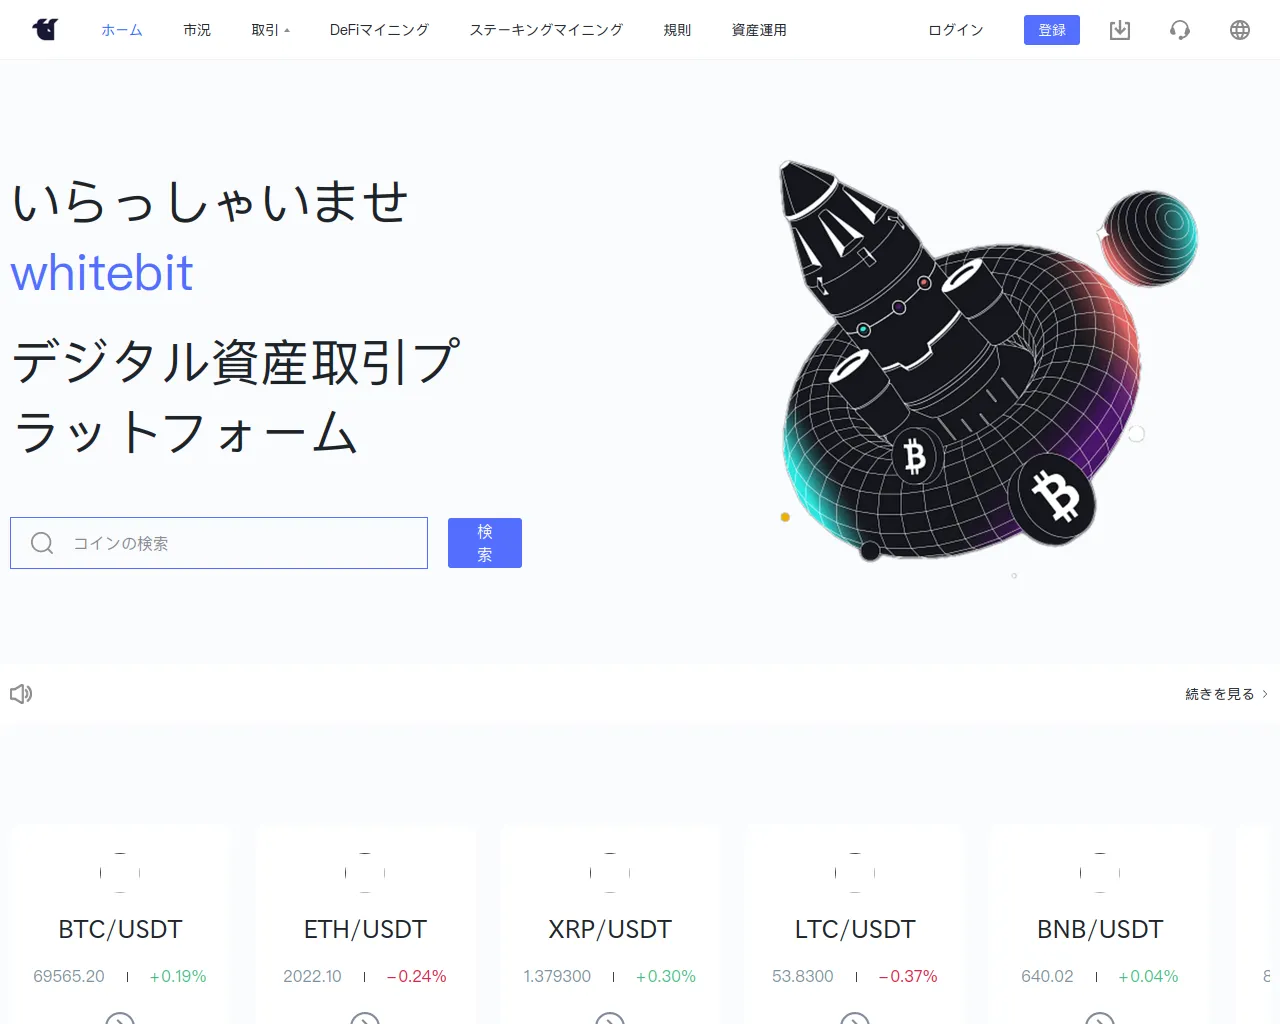Click the magnifier icon in the search box

(x=42, y=543)
